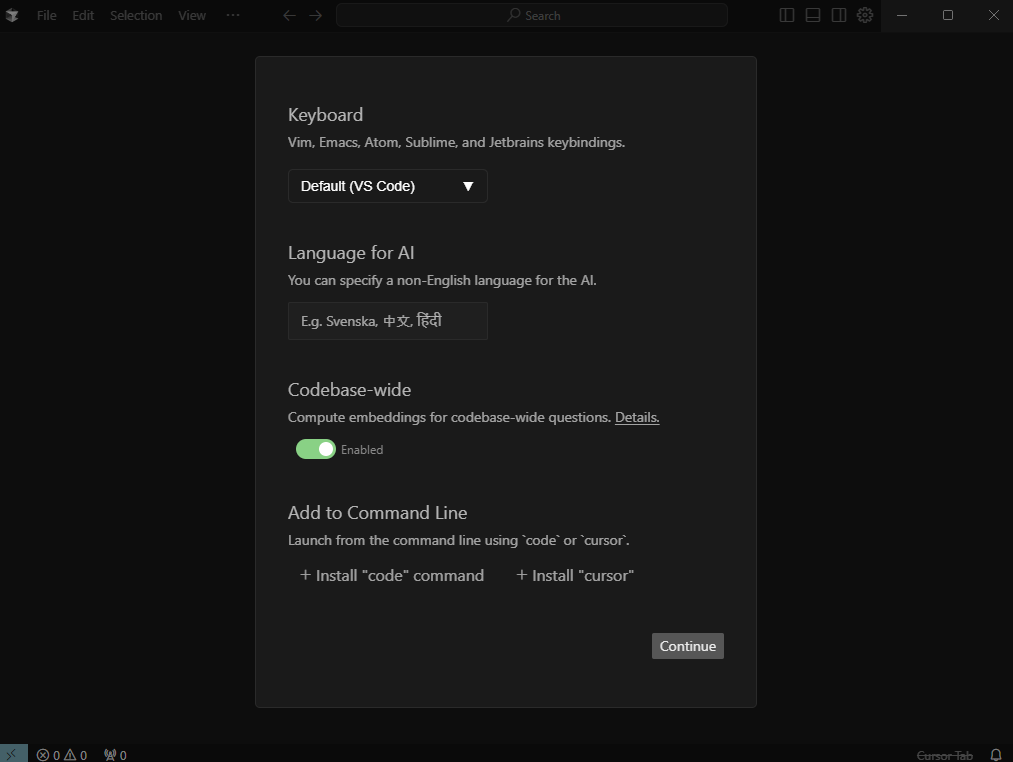
Task: Go back with the left arrow
Action: 289,15
